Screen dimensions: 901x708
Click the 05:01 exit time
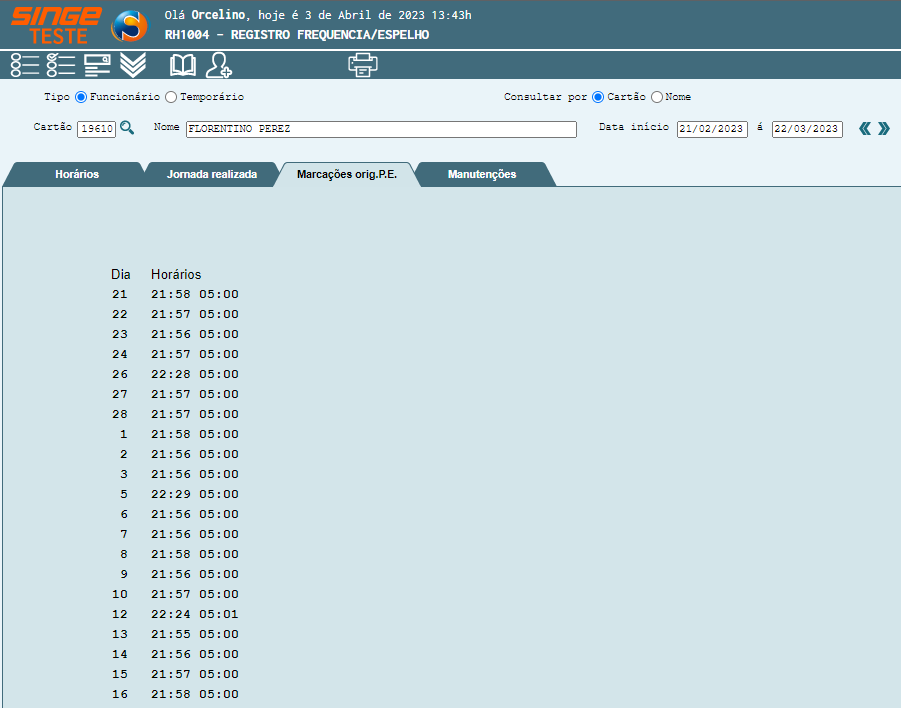click(219, 614)
